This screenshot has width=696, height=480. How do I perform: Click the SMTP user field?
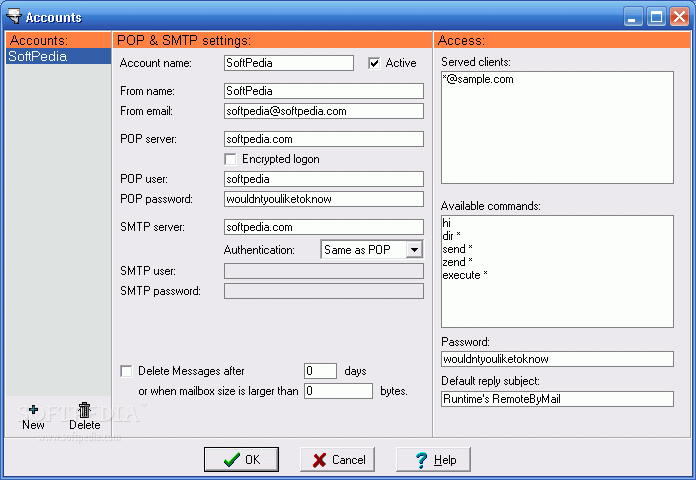(x=324, y=271)
